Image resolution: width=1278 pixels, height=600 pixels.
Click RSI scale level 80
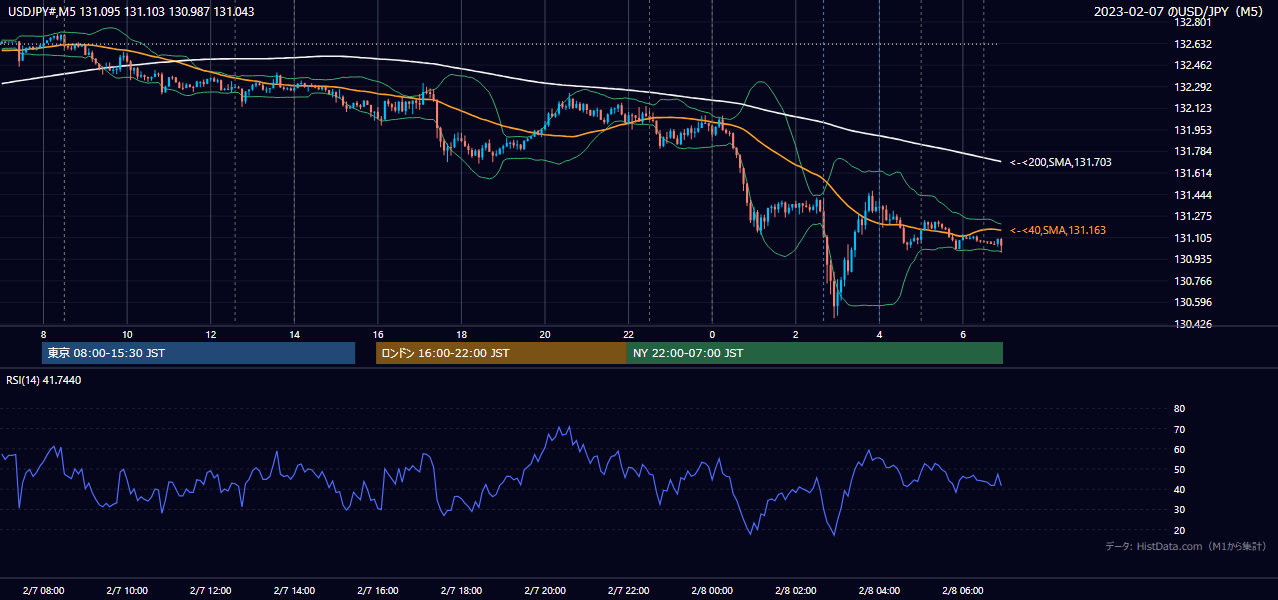(1180, 409)
